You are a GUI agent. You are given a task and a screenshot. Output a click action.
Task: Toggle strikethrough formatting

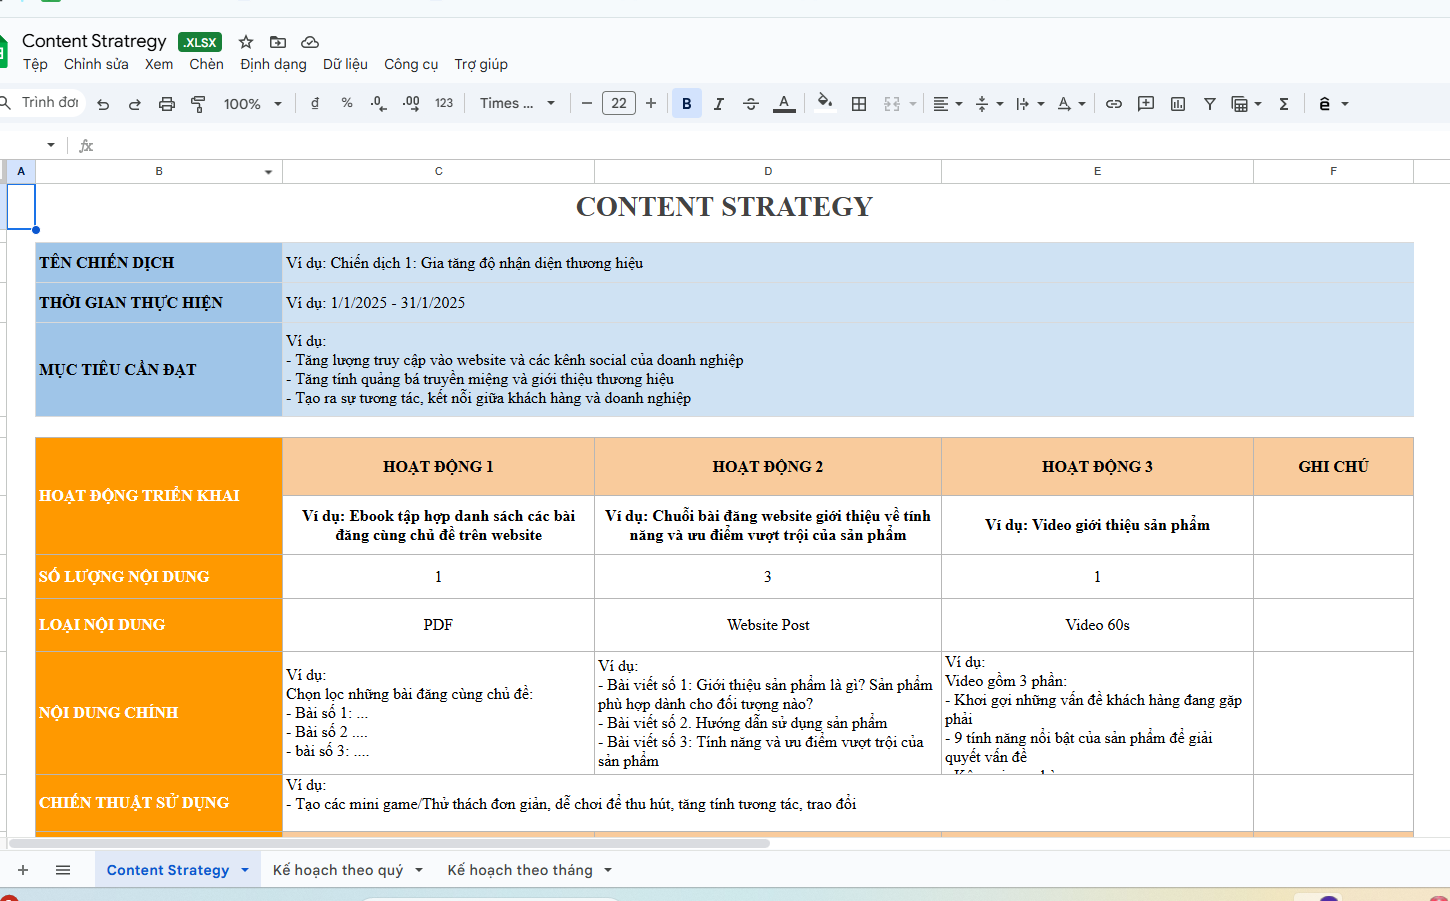[751, 103]
